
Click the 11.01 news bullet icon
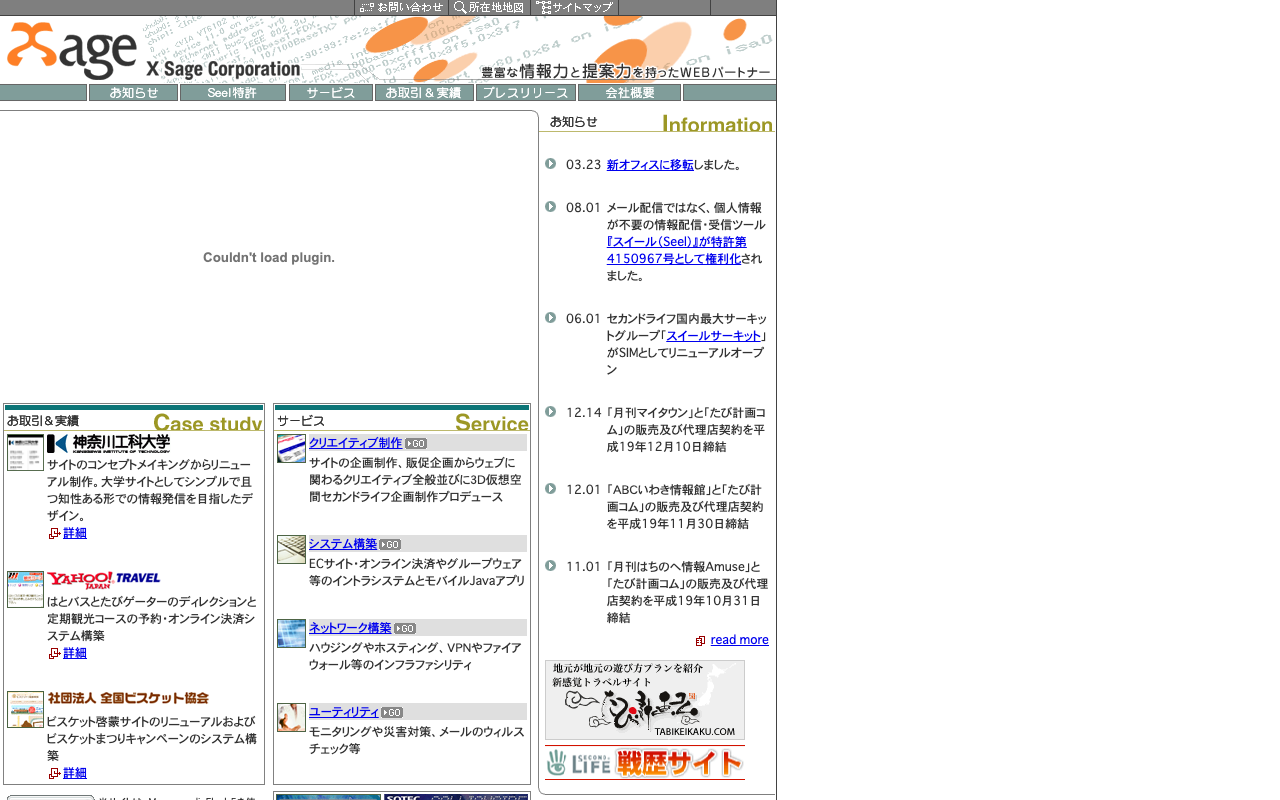click(x=550, y=566)
